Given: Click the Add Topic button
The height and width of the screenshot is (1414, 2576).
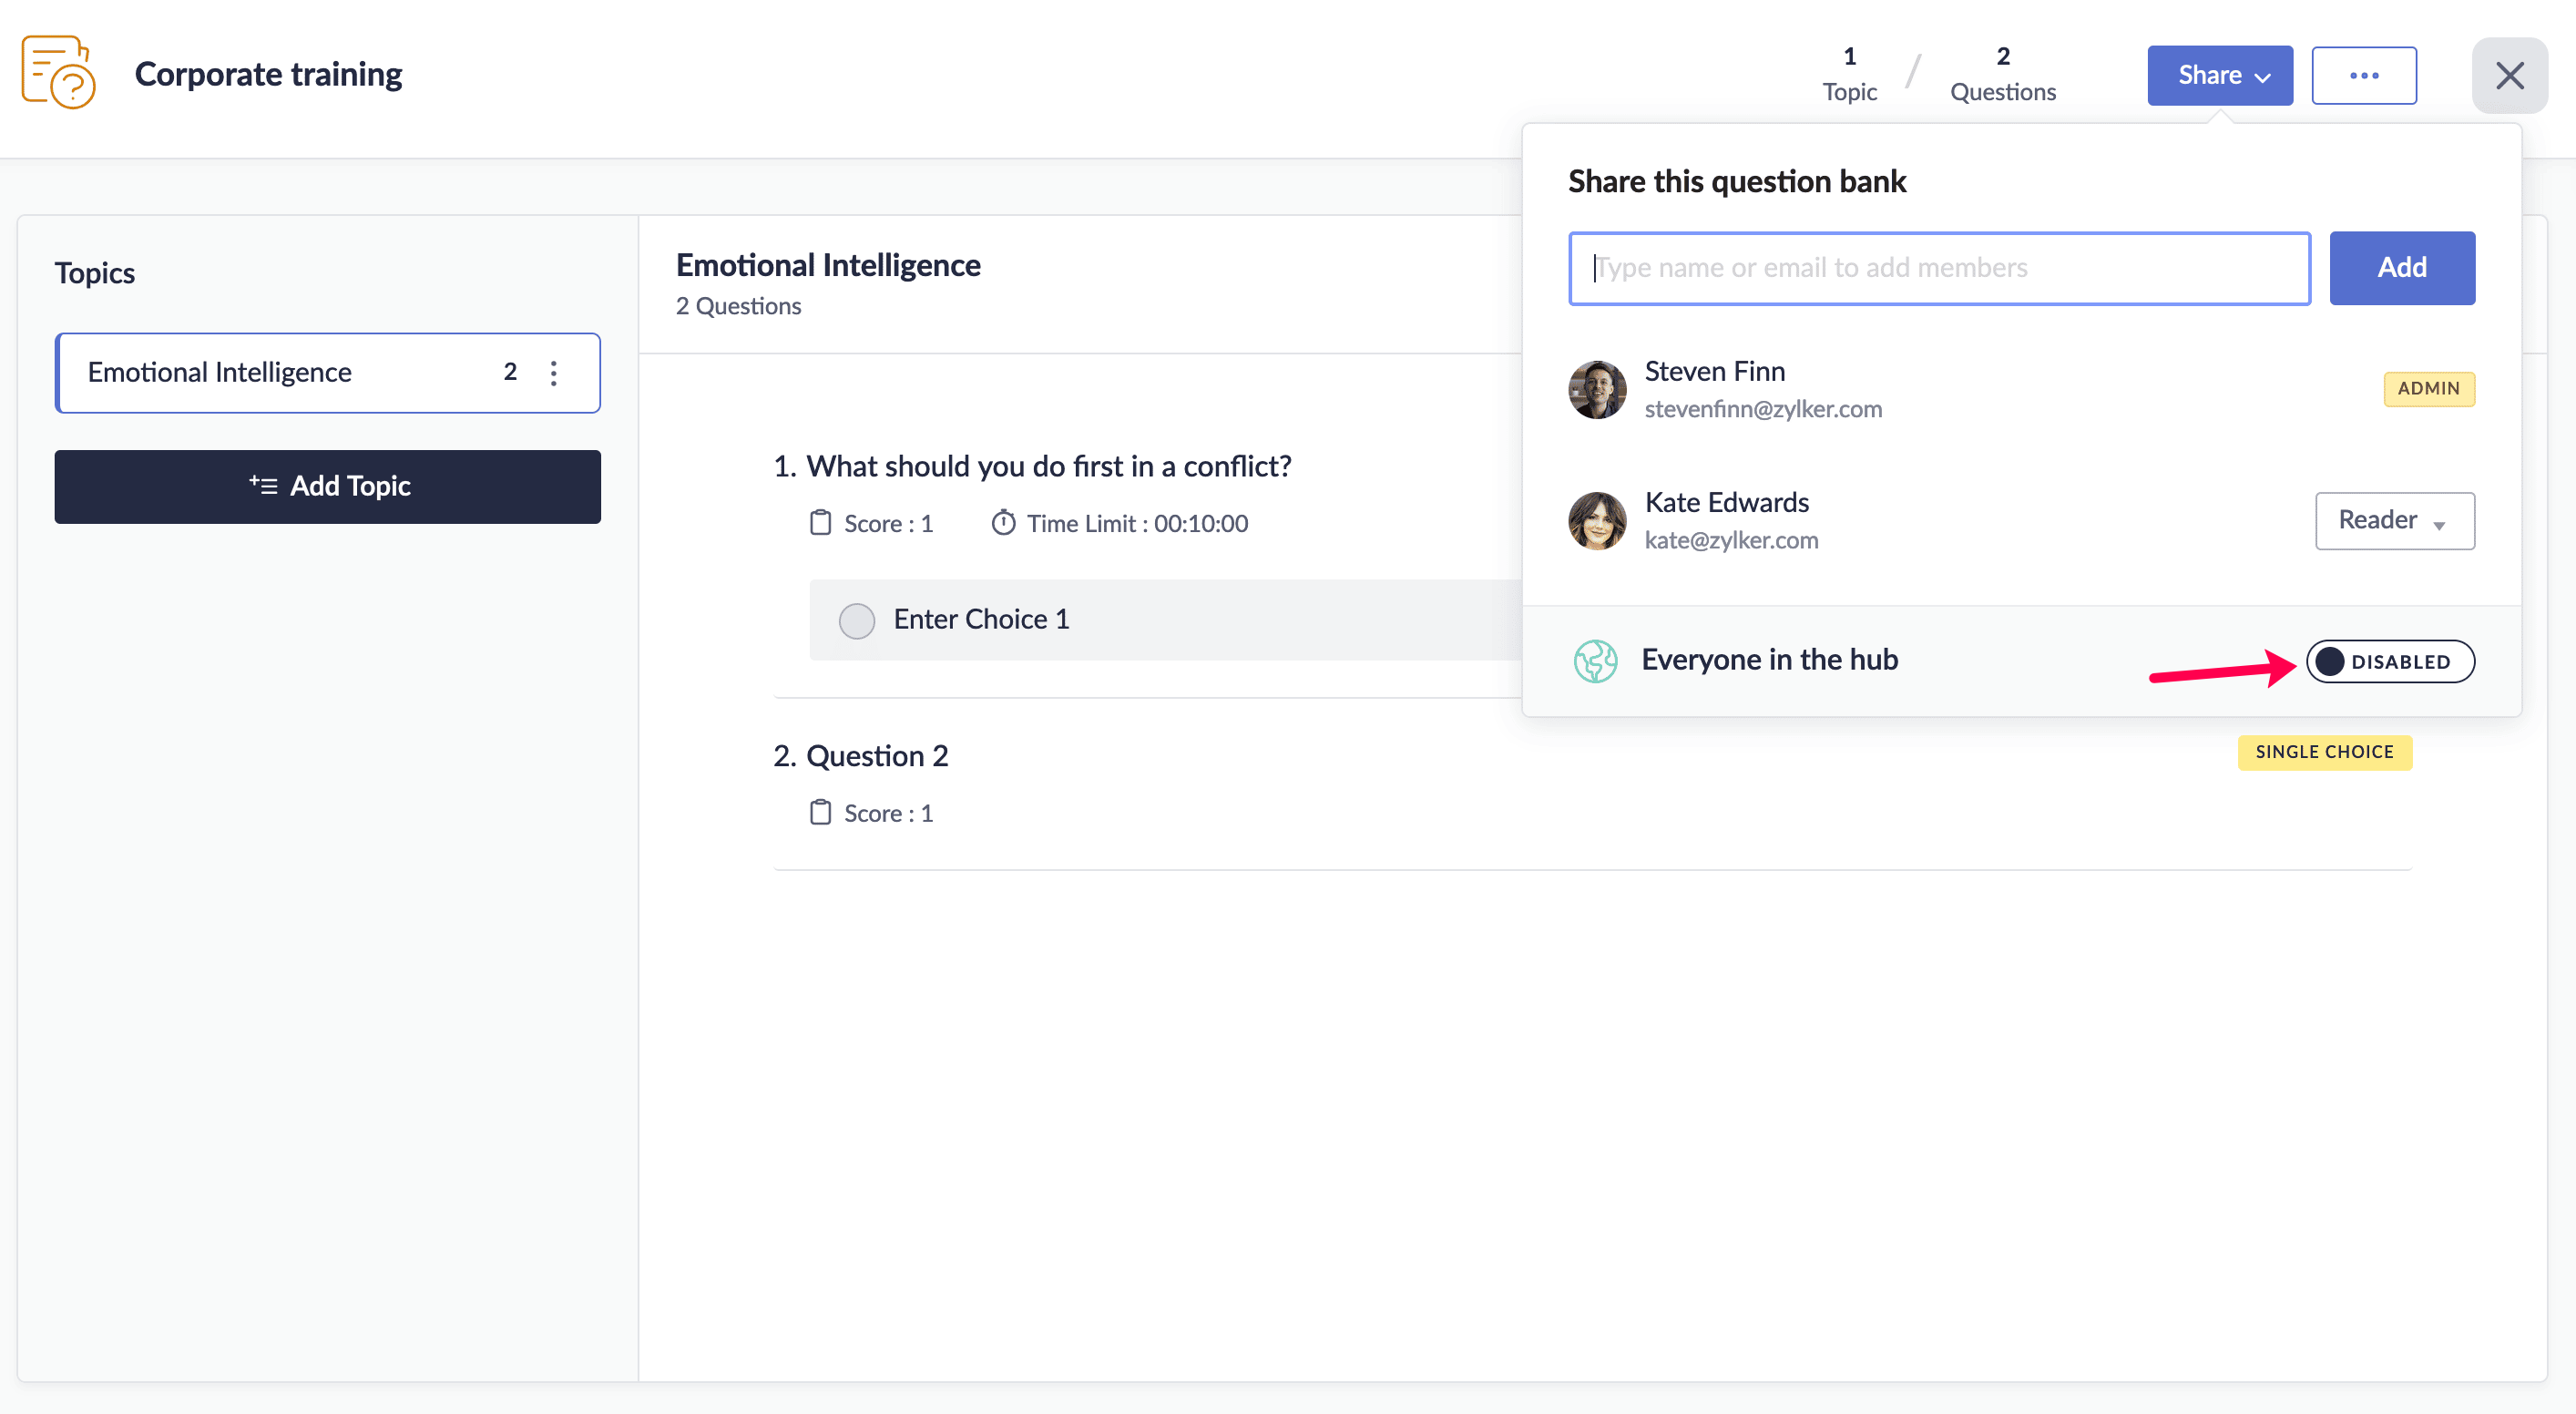Looking at the screenshot, I should 327,487.
